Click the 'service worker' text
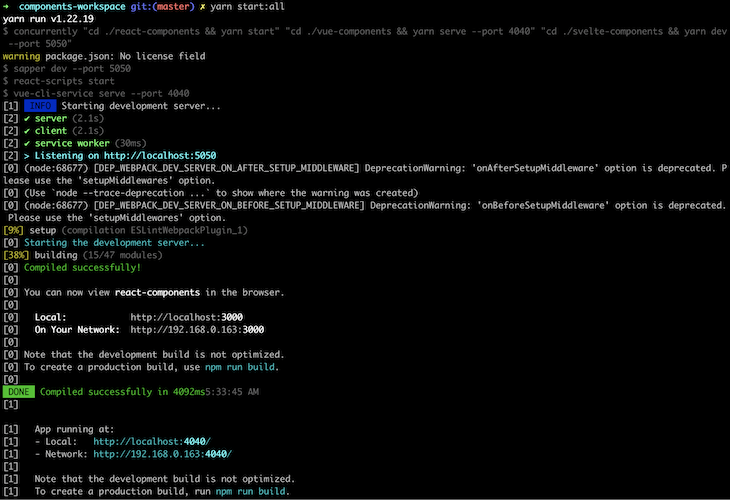 click(72, 143)
